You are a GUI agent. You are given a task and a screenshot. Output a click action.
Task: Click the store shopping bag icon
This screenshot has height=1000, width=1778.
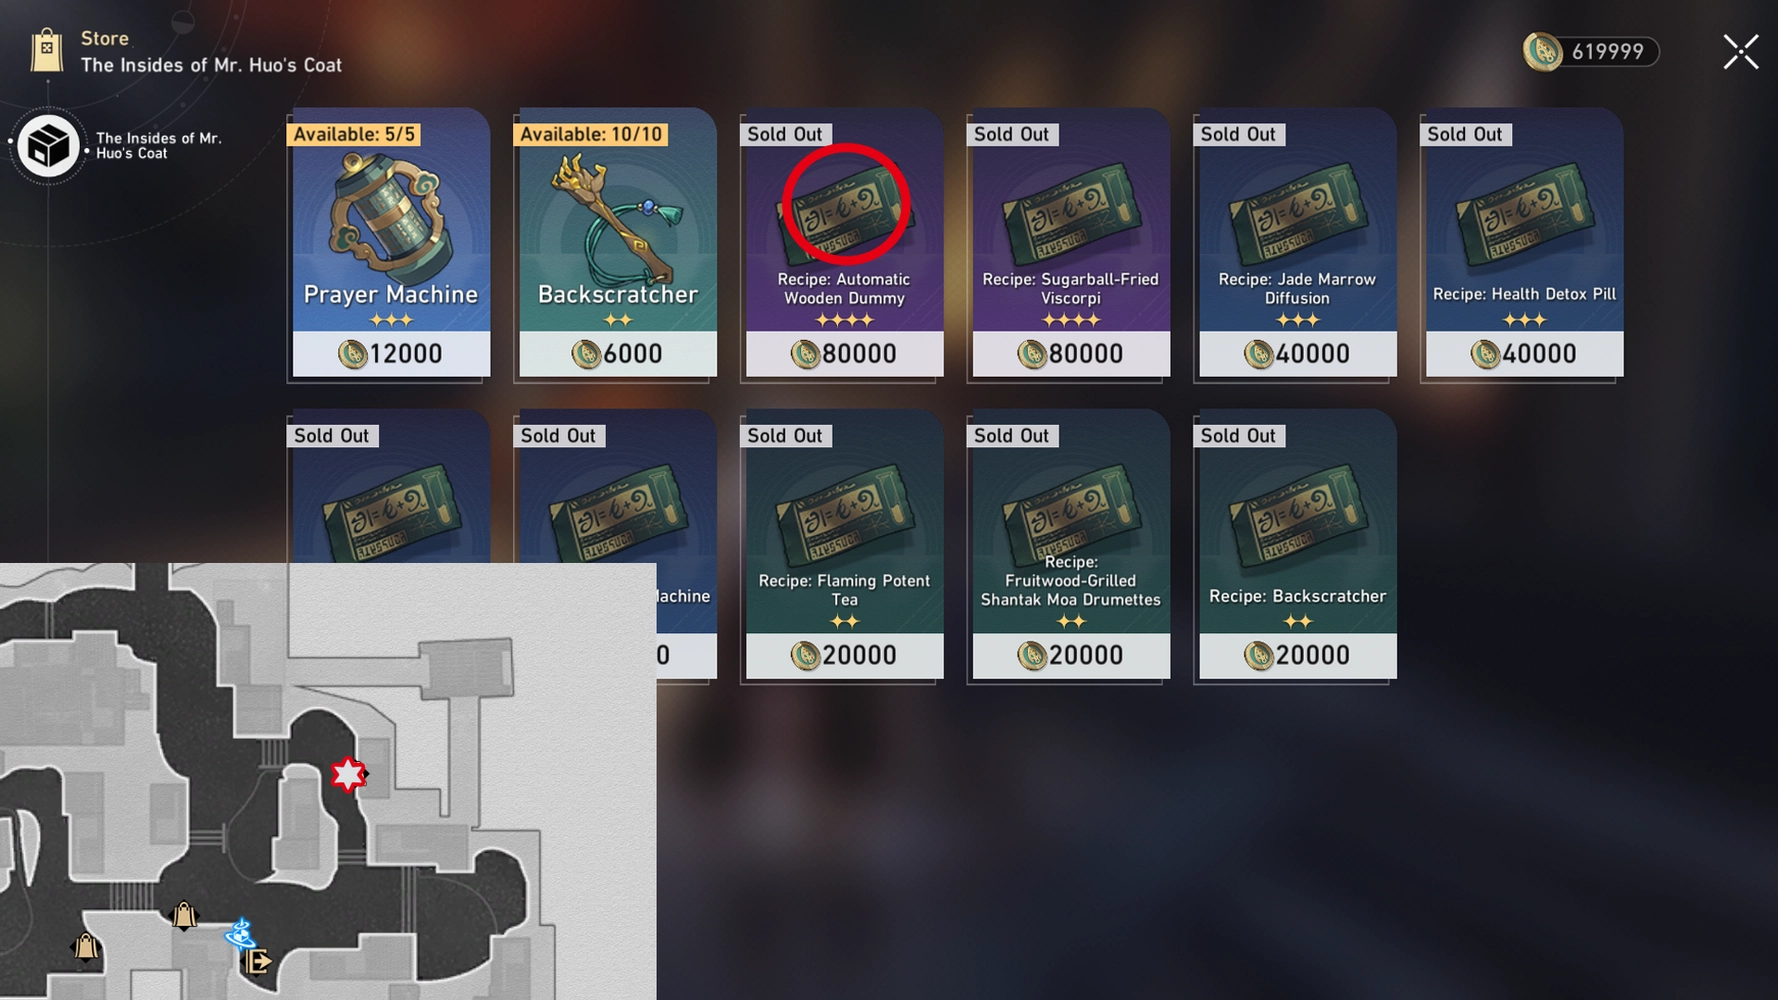[x=47, y=51]
